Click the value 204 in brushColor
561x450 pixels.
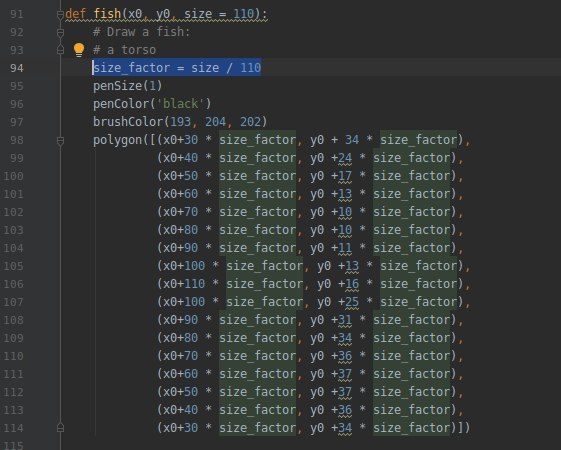click(x=215, y=122)
